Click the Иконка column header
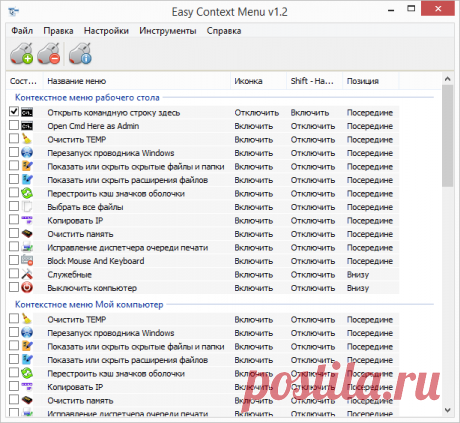Screen dimensions: 460x423 258,81
